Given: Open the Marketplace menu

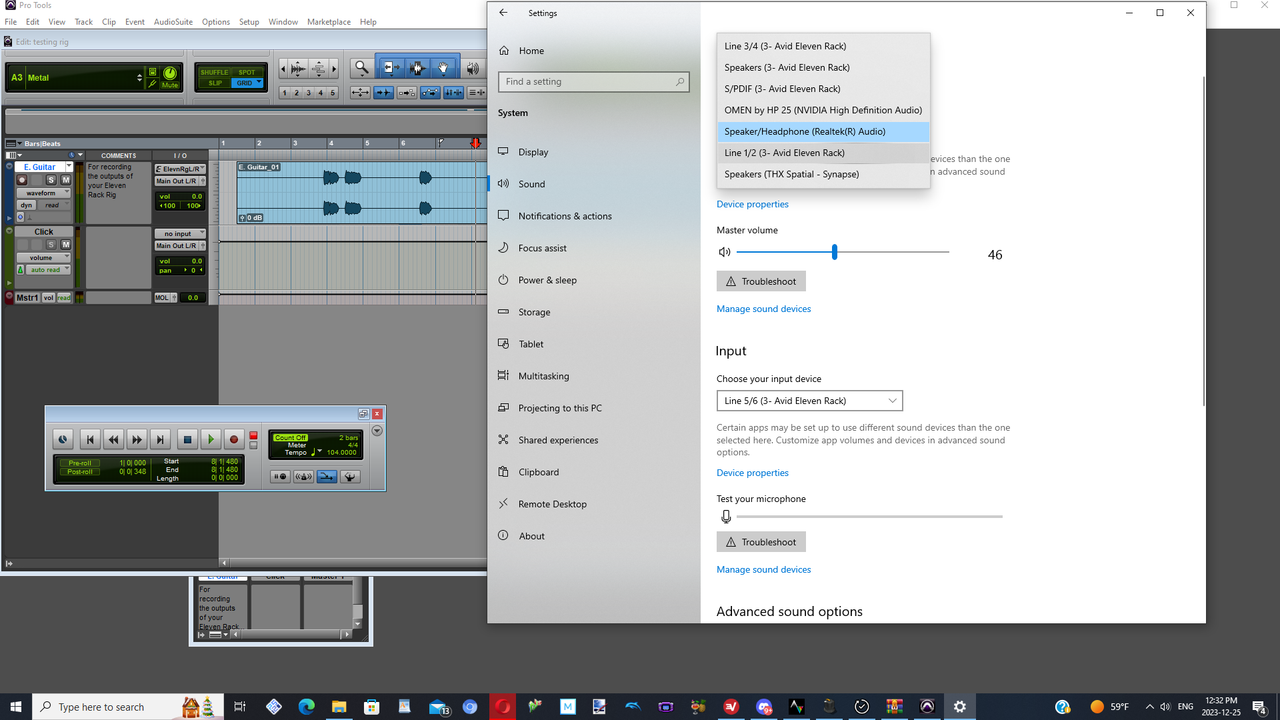Looking at the screenshot, I should [329, 21].
